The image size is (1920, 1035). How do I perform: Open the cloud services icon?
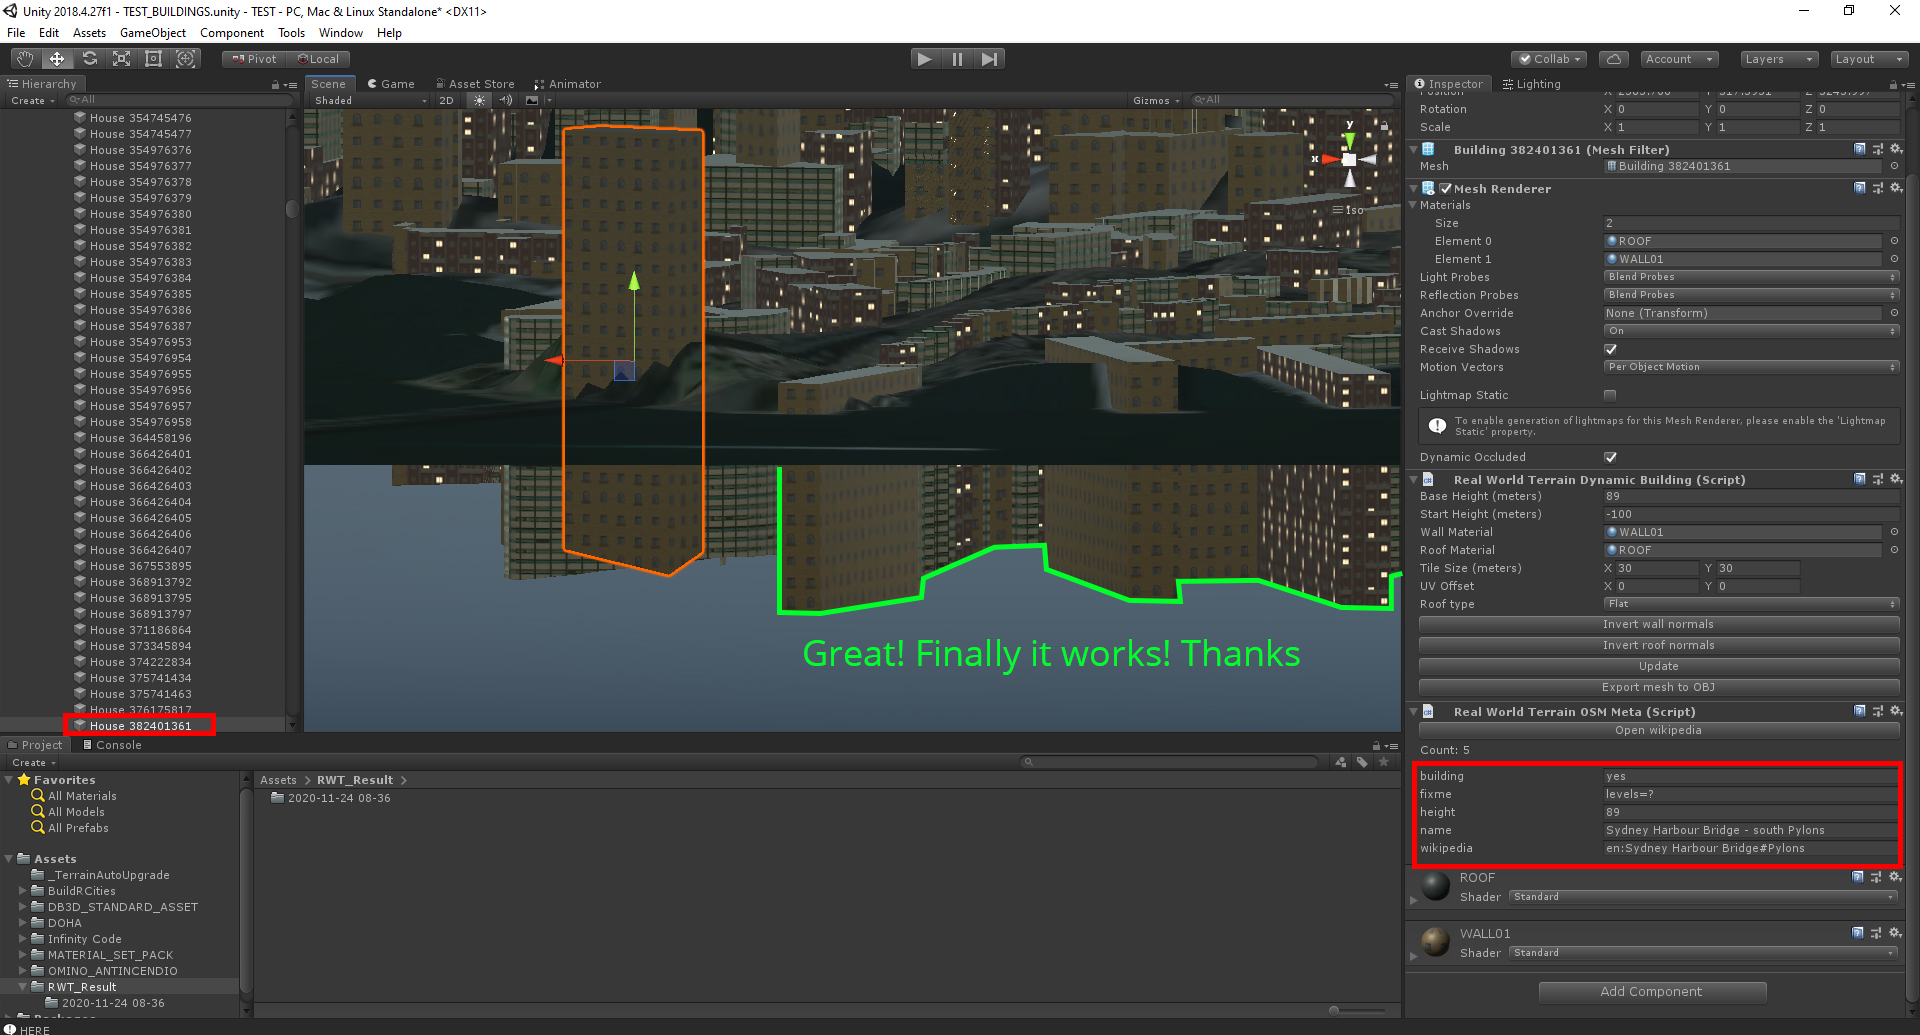click(1613, 59)
